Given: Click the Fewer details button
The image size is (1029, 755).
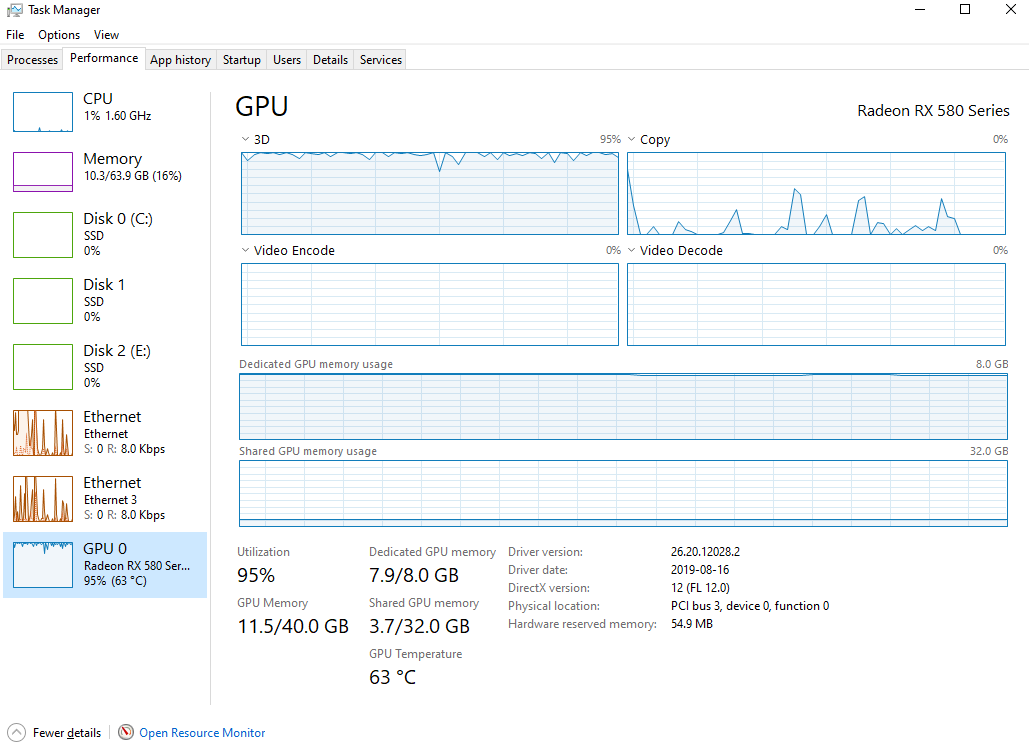Looking at the screenshot, I should pos(54,732).
